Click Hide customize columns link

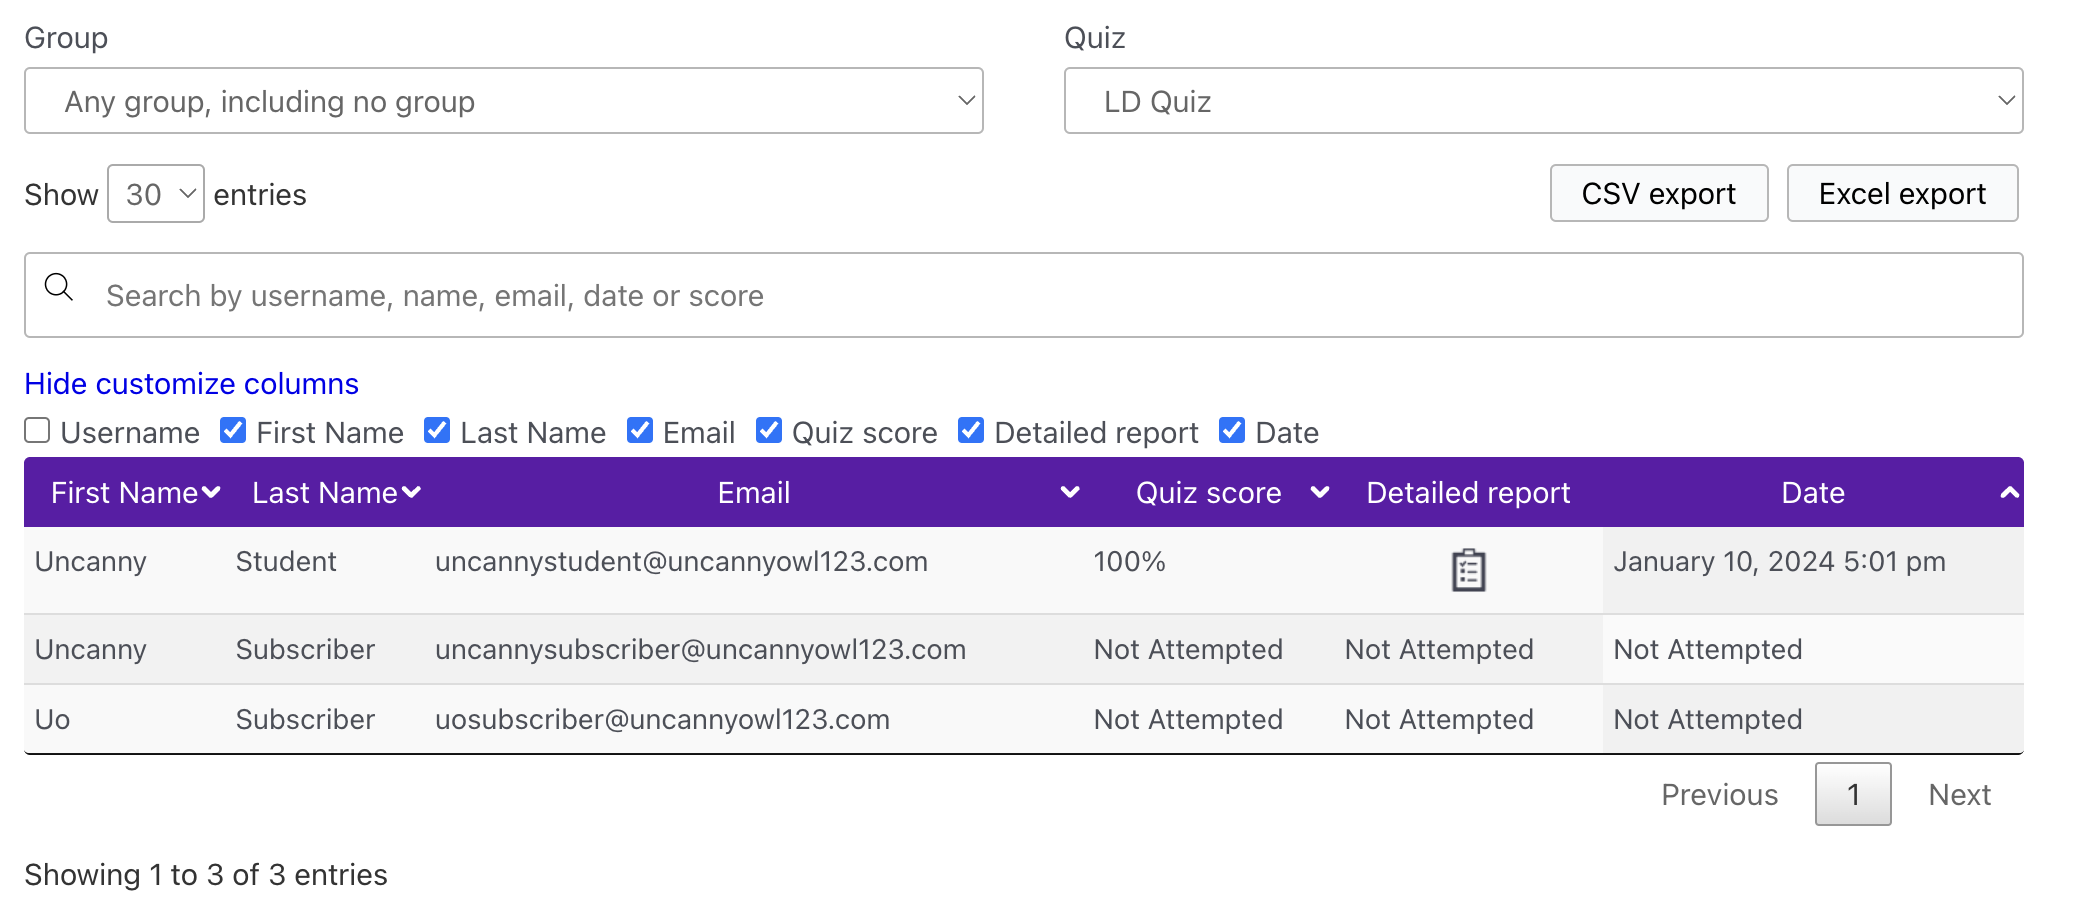click(191, 384)
